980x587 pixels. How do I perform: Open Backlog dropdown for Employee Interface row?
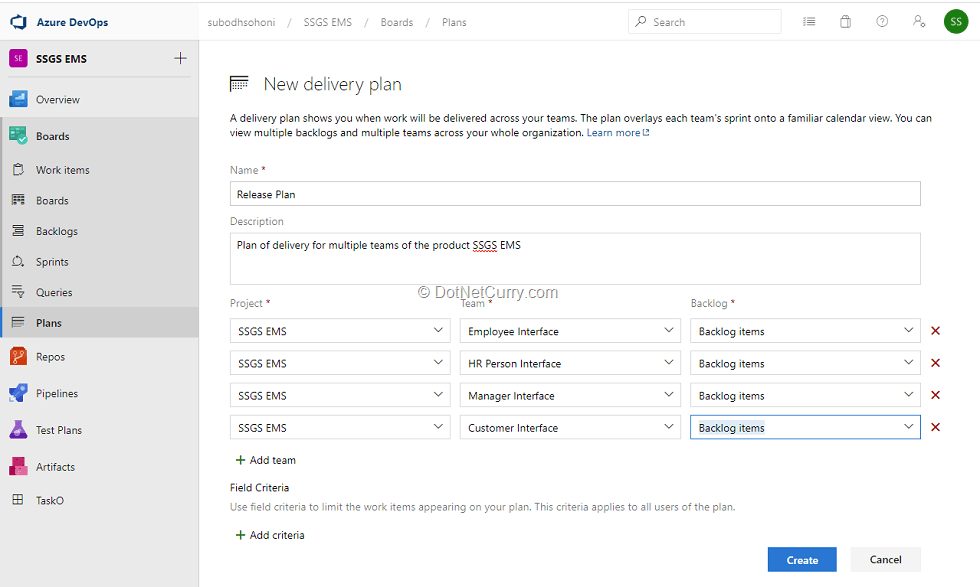pyautogui.click(x=805, y=331)
